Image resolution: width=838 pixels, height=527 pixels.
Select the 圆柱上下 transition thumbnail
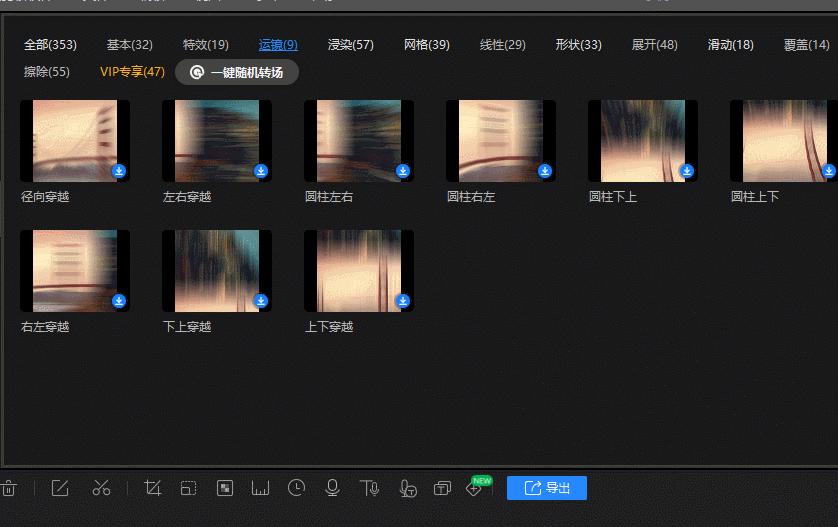783,141
